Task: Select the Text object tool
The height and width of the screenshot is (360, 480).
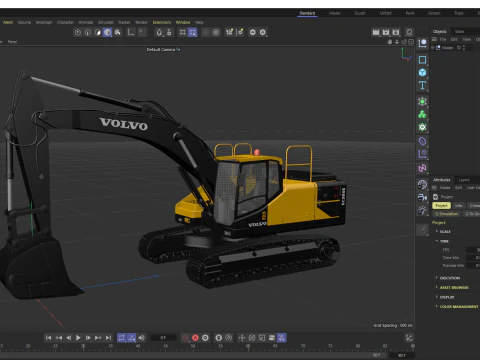Action: point(422,85)
